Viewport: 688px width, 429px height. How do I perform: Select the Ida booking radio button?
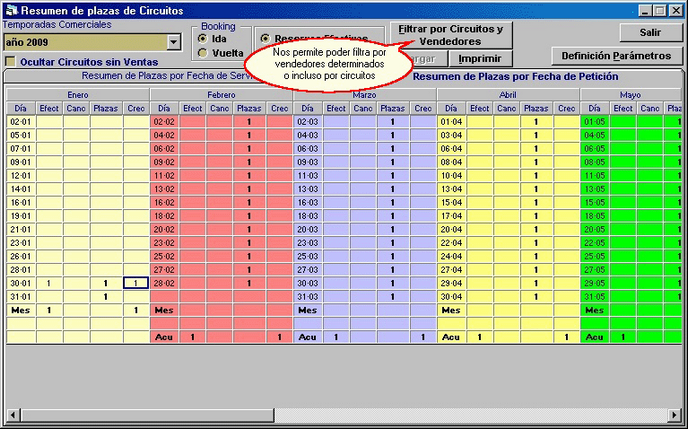(203, 38)
